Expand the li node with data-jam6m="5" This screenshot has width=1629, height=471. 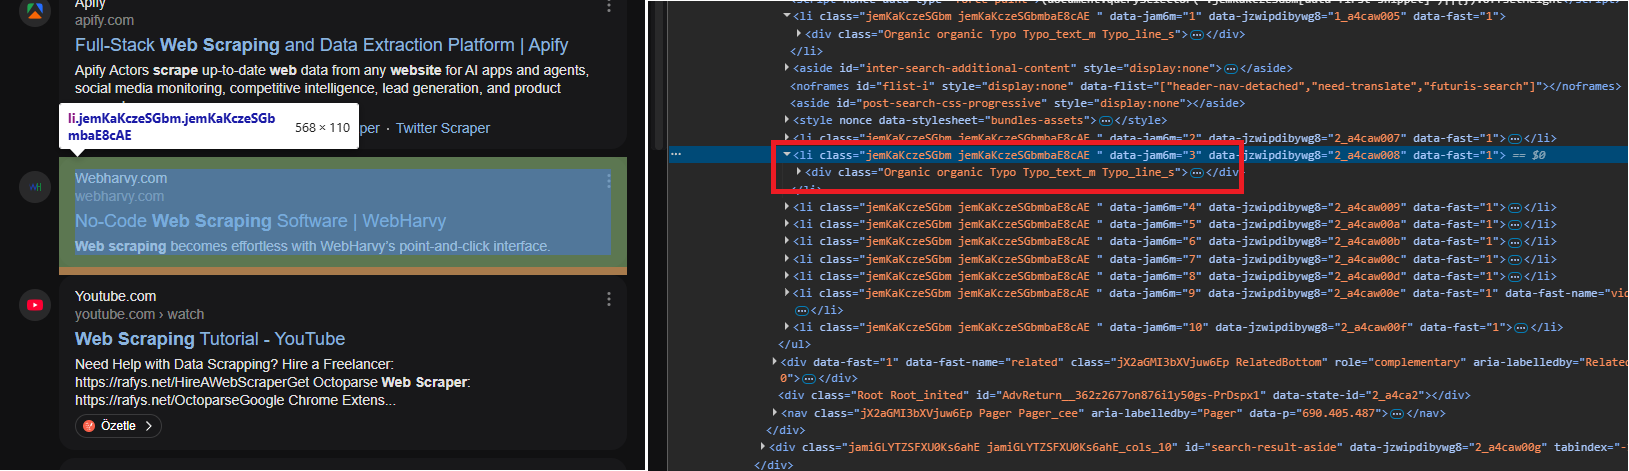pyautogui.click(x=787, y=224)
